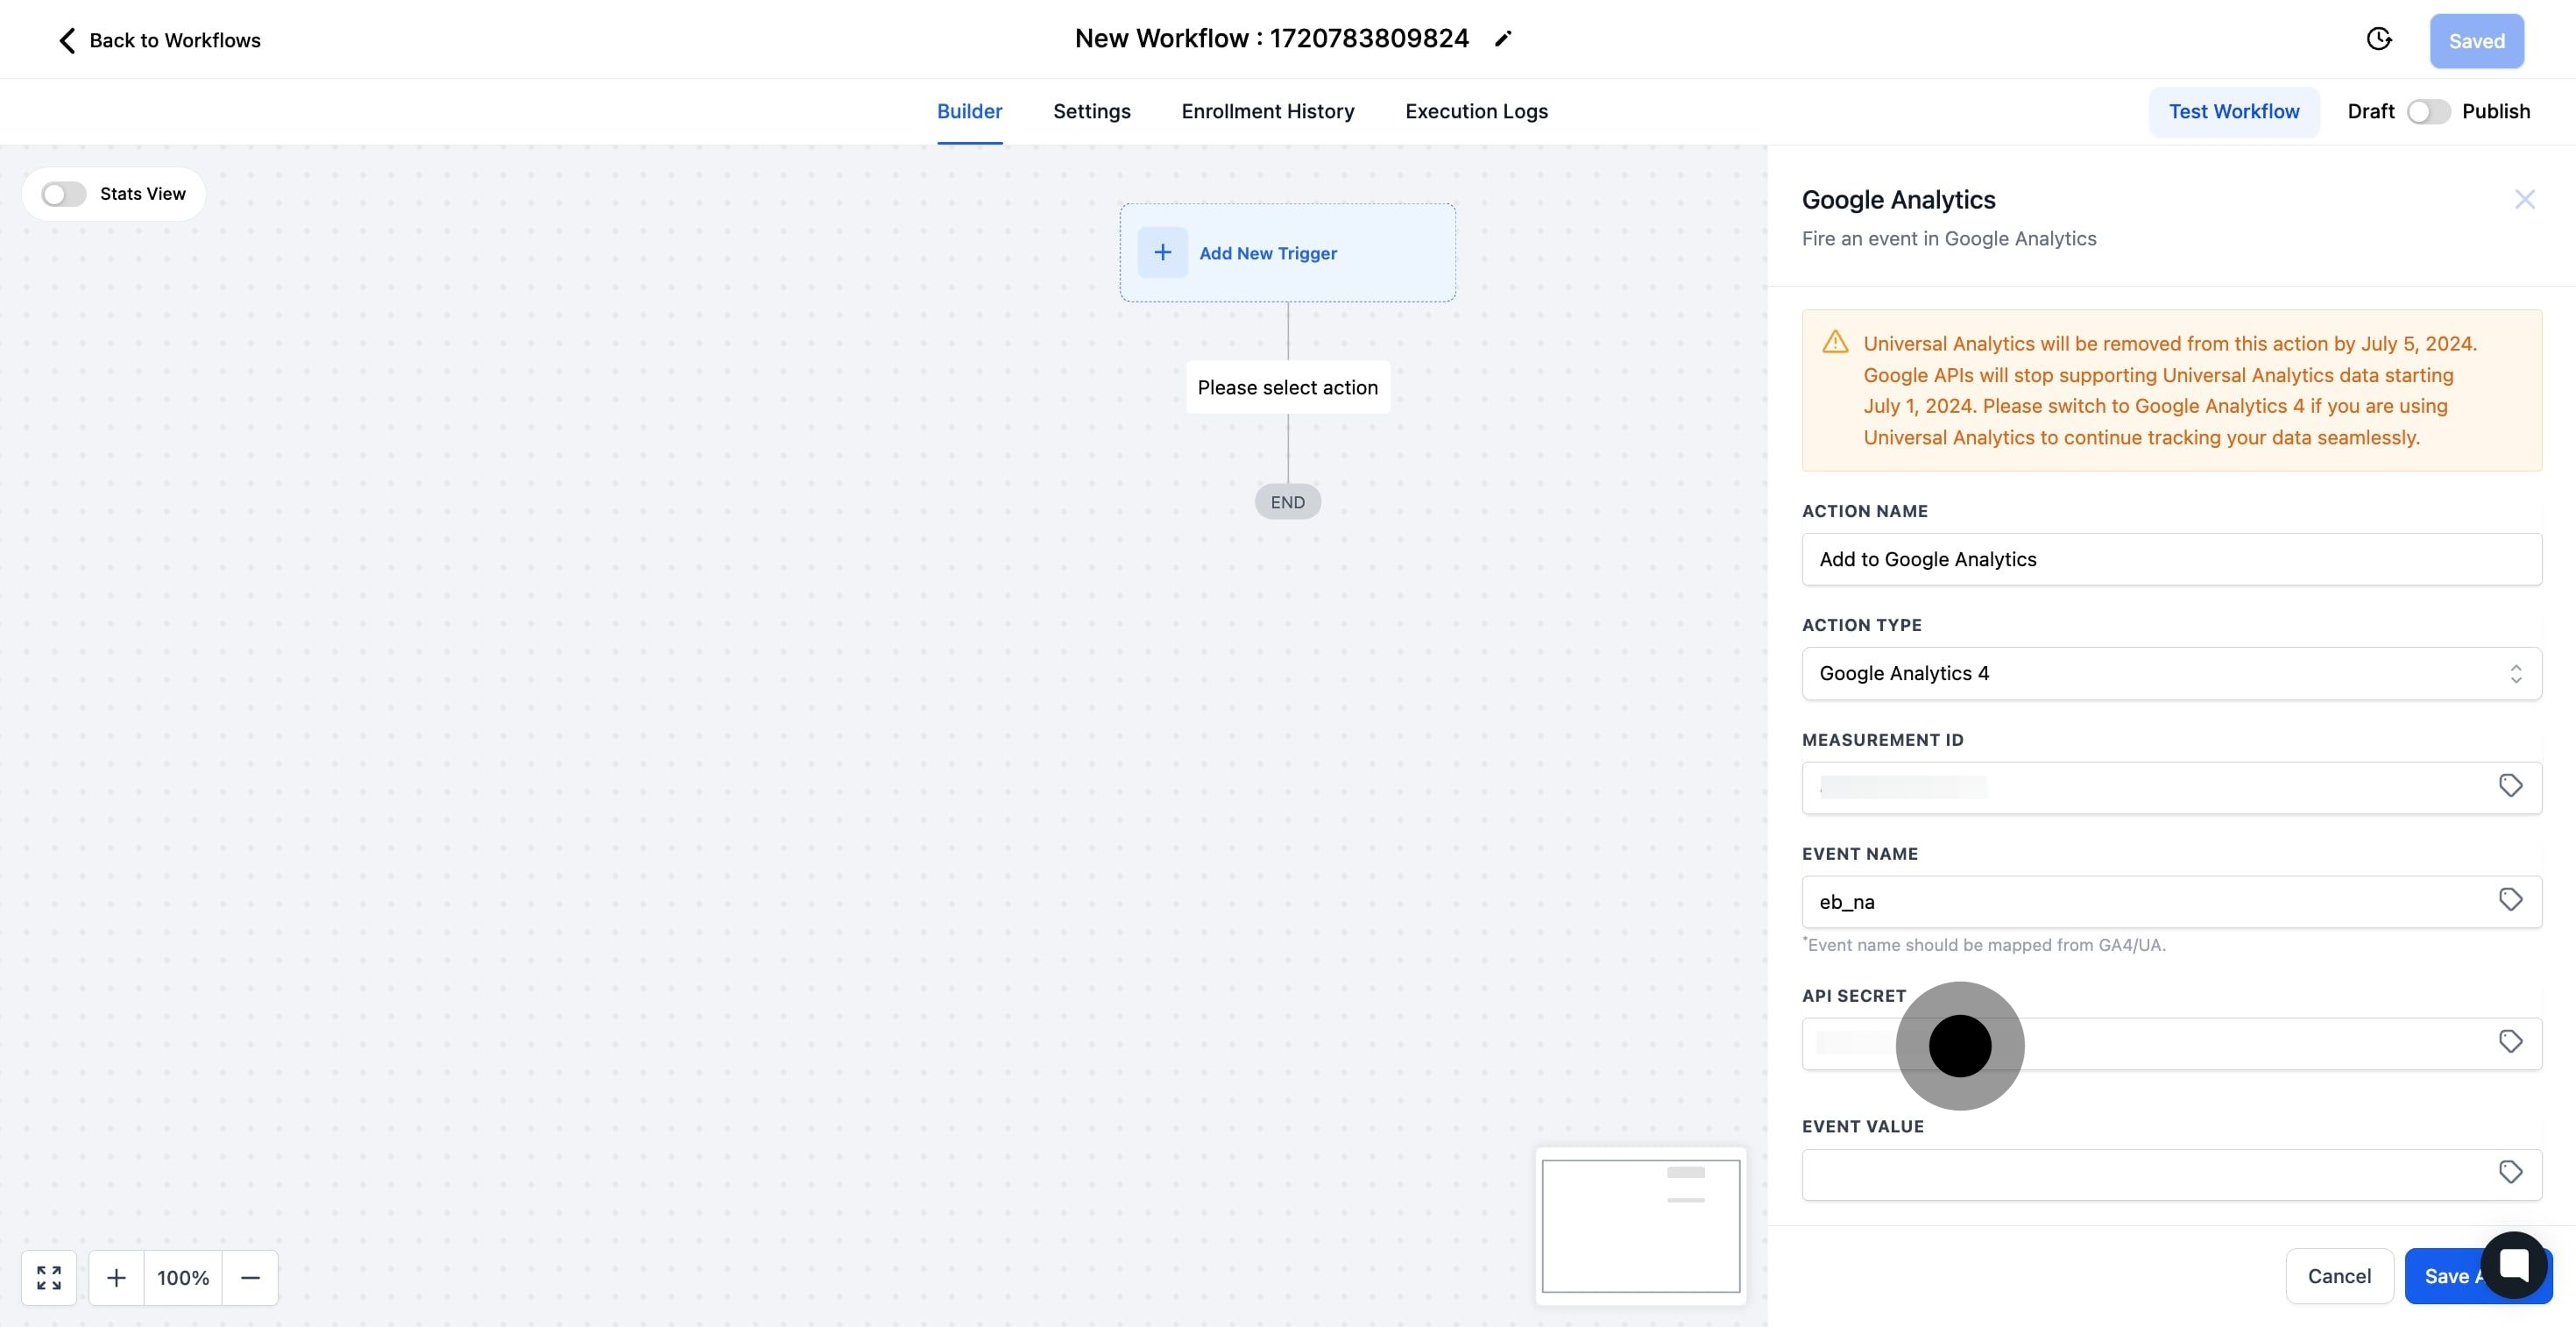Image resolution: width=2576 pixels, height=1327 pixels.
Task: Click the warning triangle icon in alert
Action: tap(1835, 342)
